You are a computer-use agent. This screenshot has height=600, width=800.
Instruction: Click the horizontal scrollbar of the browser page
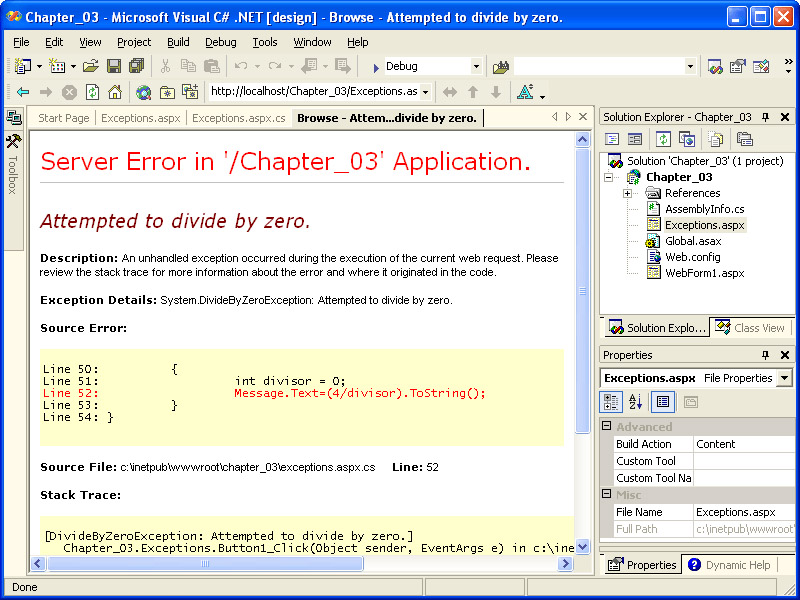300,563
